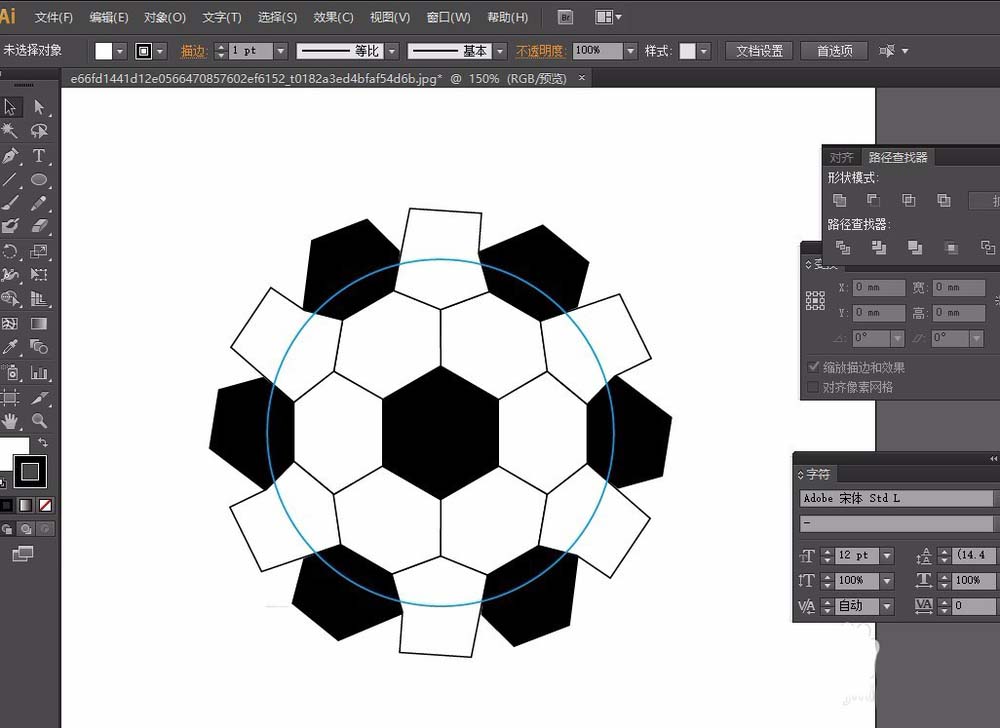Switch to the 对齐 panel tab
This screenshot has width=1000, height=728.
[x=842, y=157]
